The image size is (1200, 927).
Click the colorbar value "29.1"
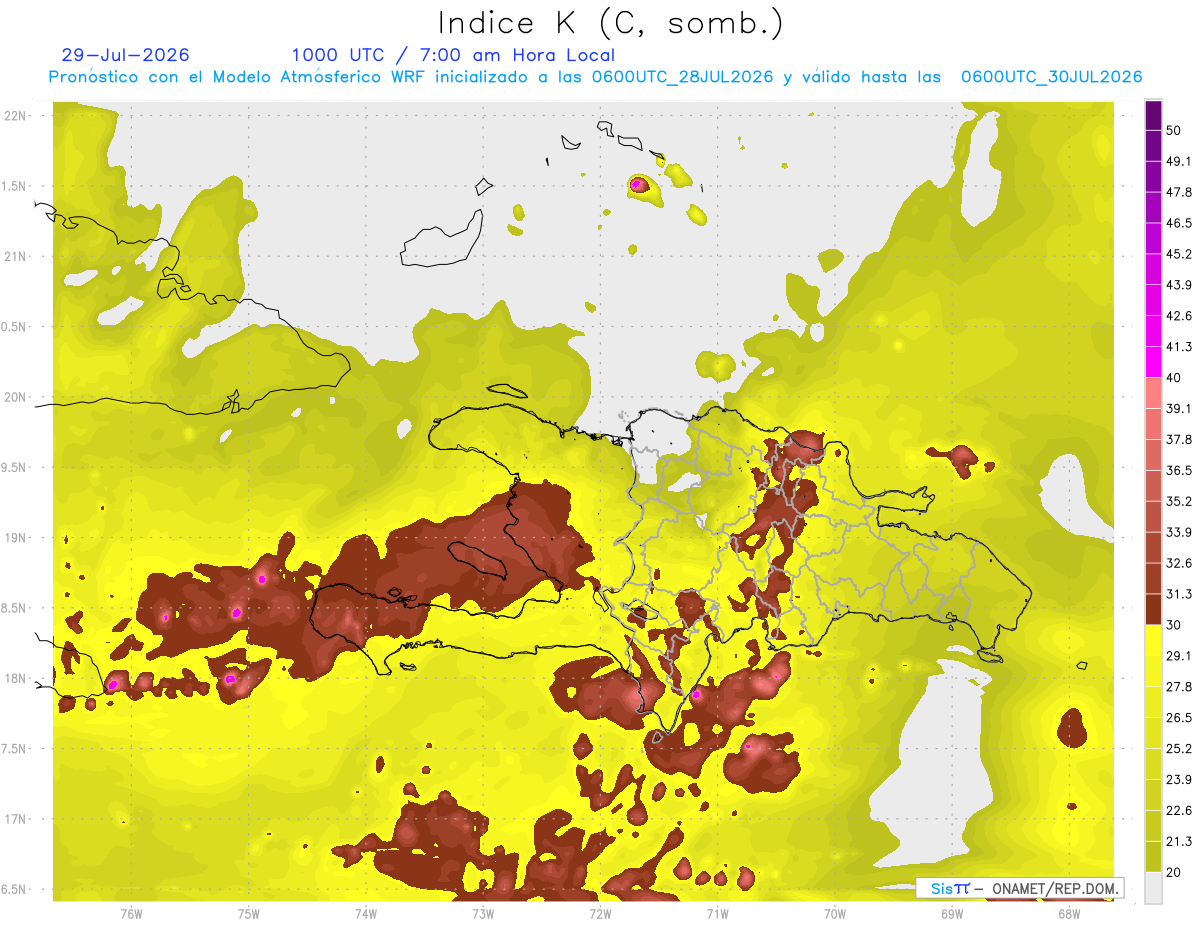[1179, 656]
